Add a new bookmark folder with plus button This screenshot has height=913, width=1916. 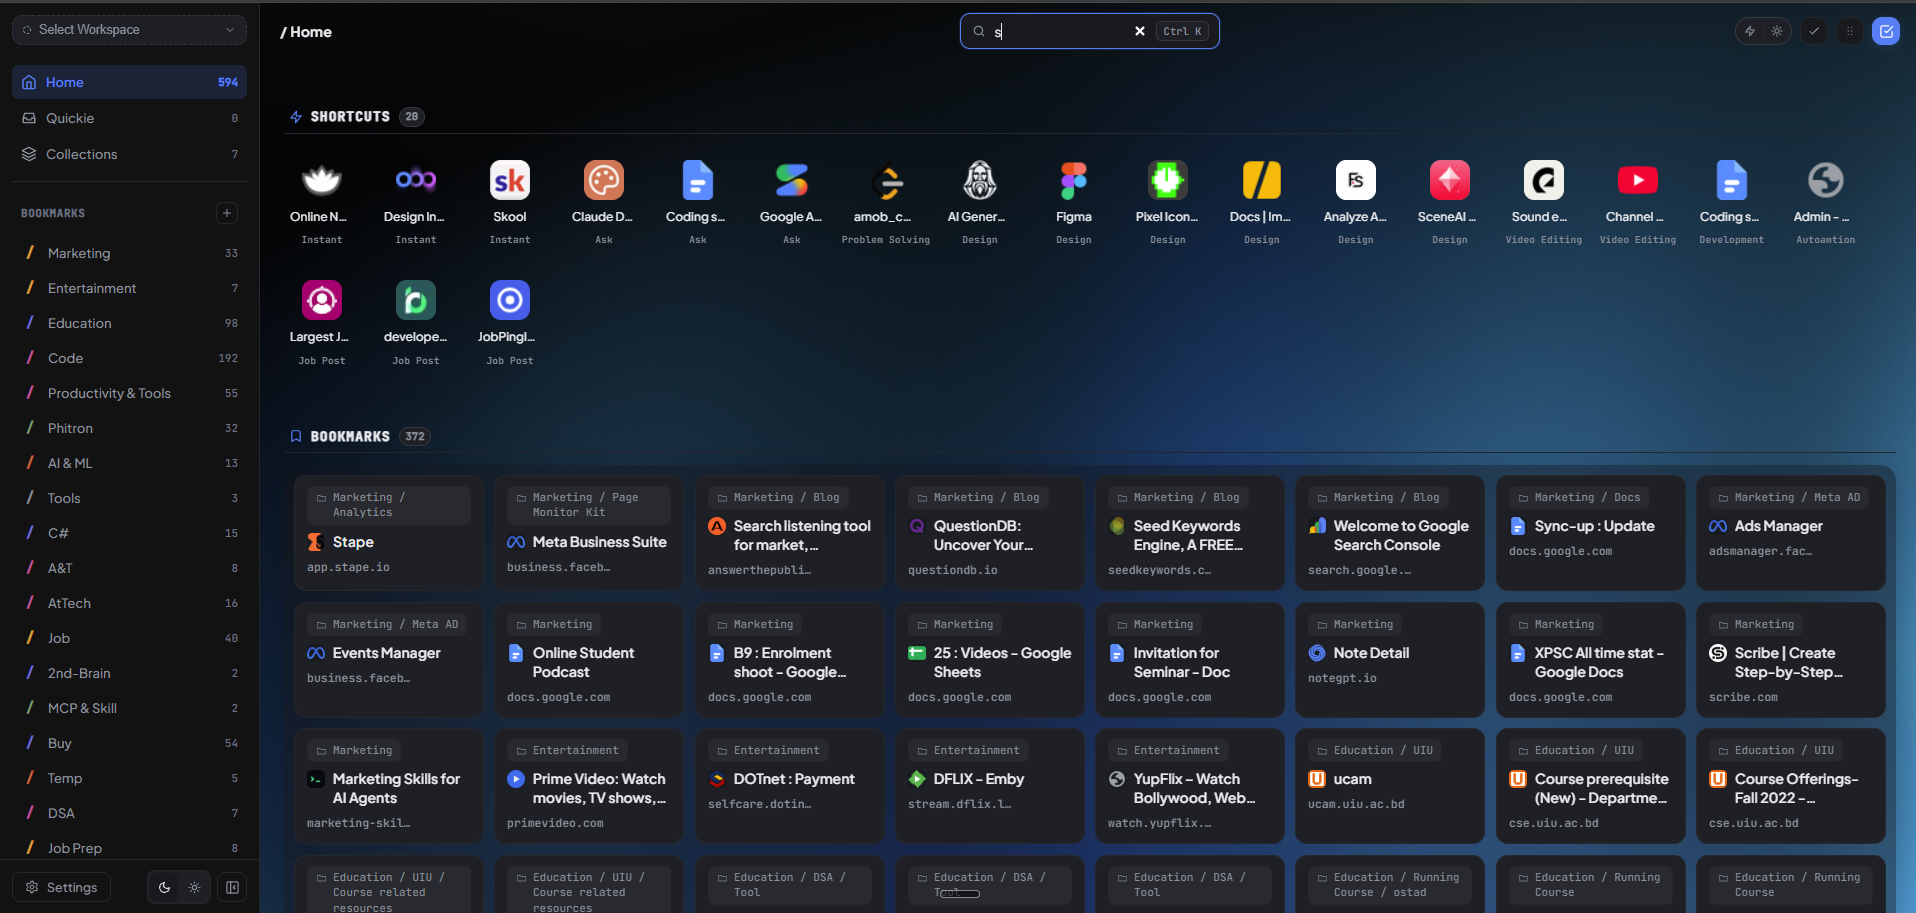click(227, 213)
